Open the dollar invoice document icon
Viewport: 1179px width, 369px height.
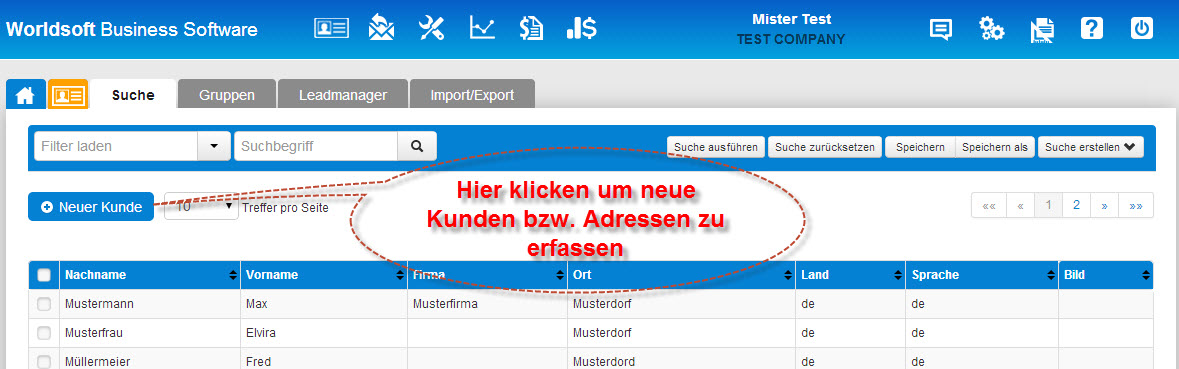532,29
